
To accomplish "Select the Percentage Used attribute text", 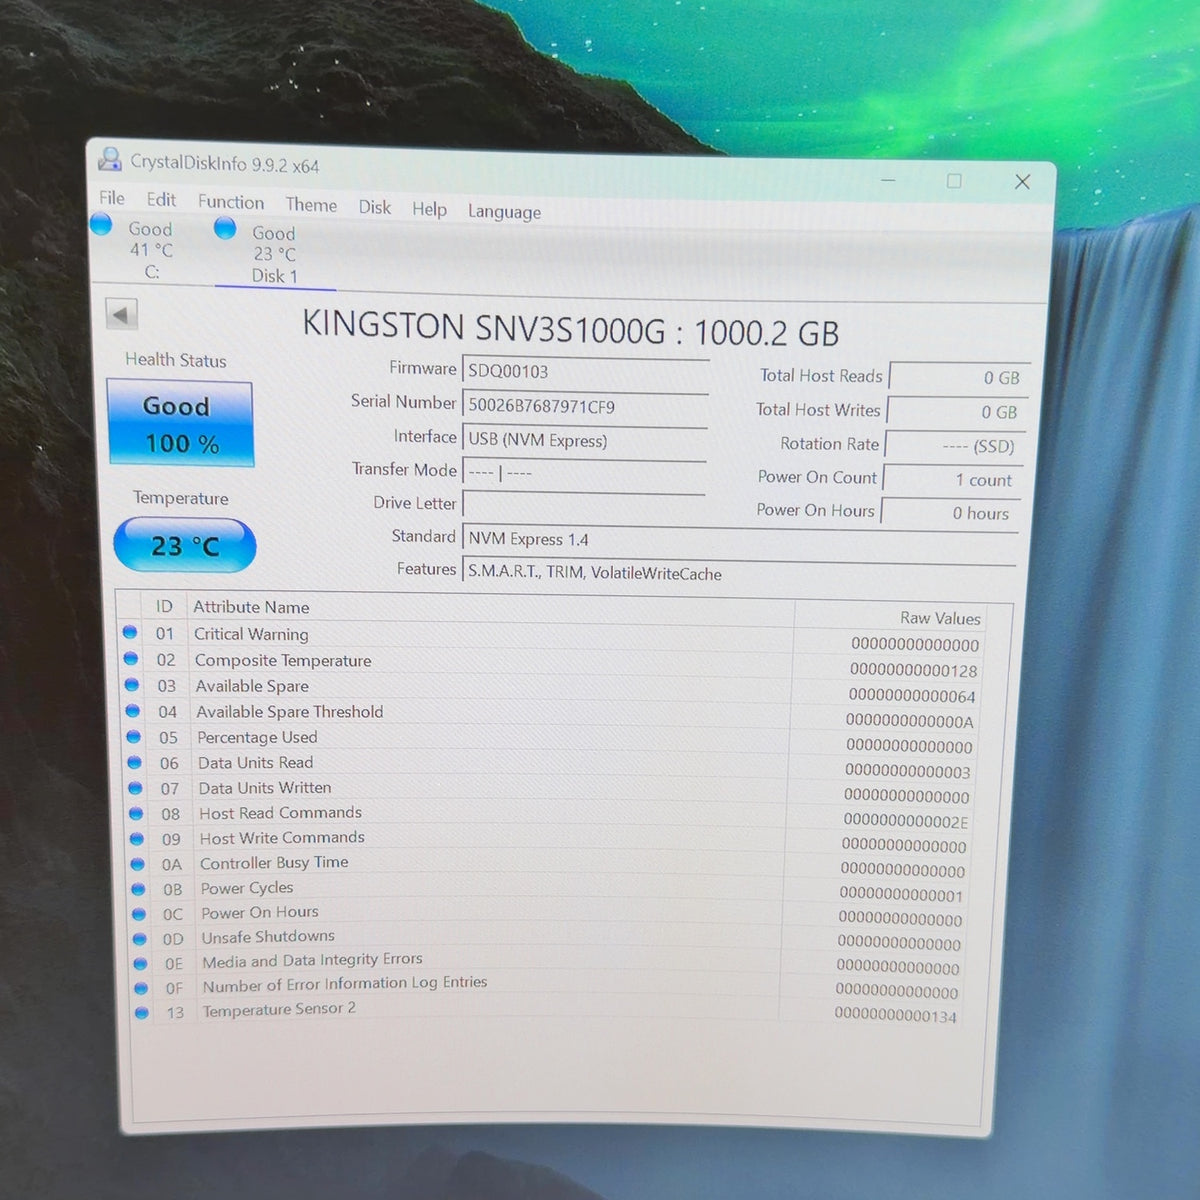I will tap(257, 737).
